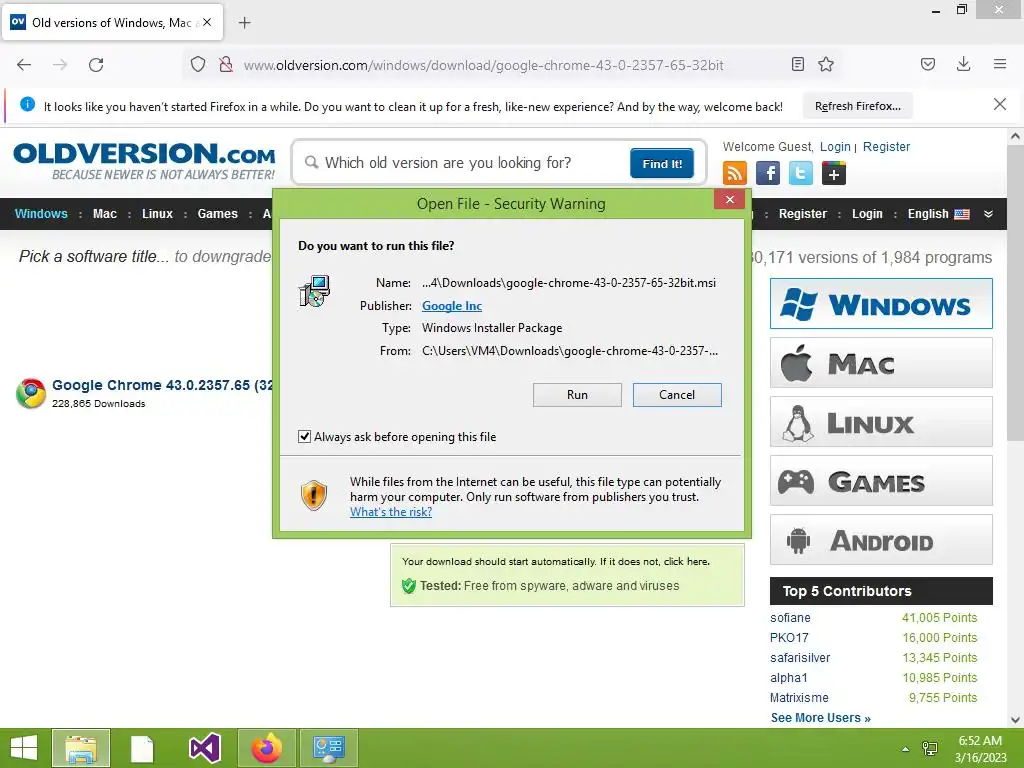The image size is (1024, 768).
Task: Select Mac in the site navigation bar
Action: point(104,214)
